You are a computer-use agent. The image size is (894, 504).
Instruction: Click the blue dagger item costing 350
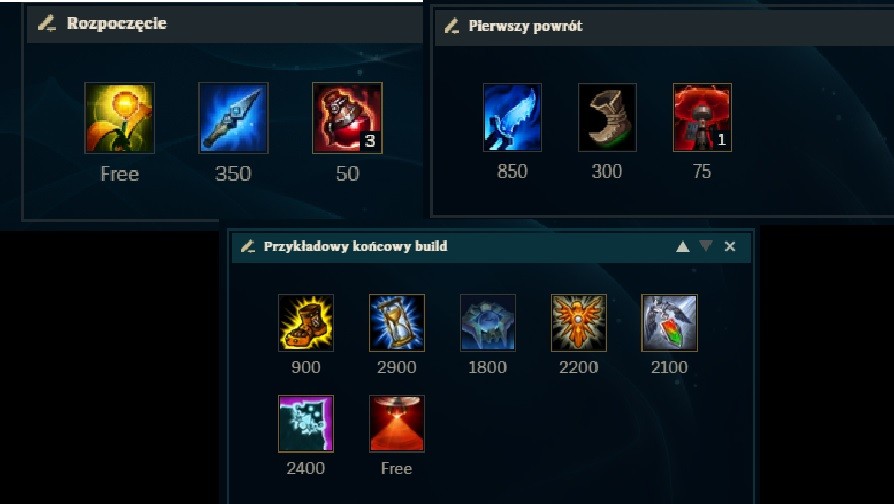[233, 118]
